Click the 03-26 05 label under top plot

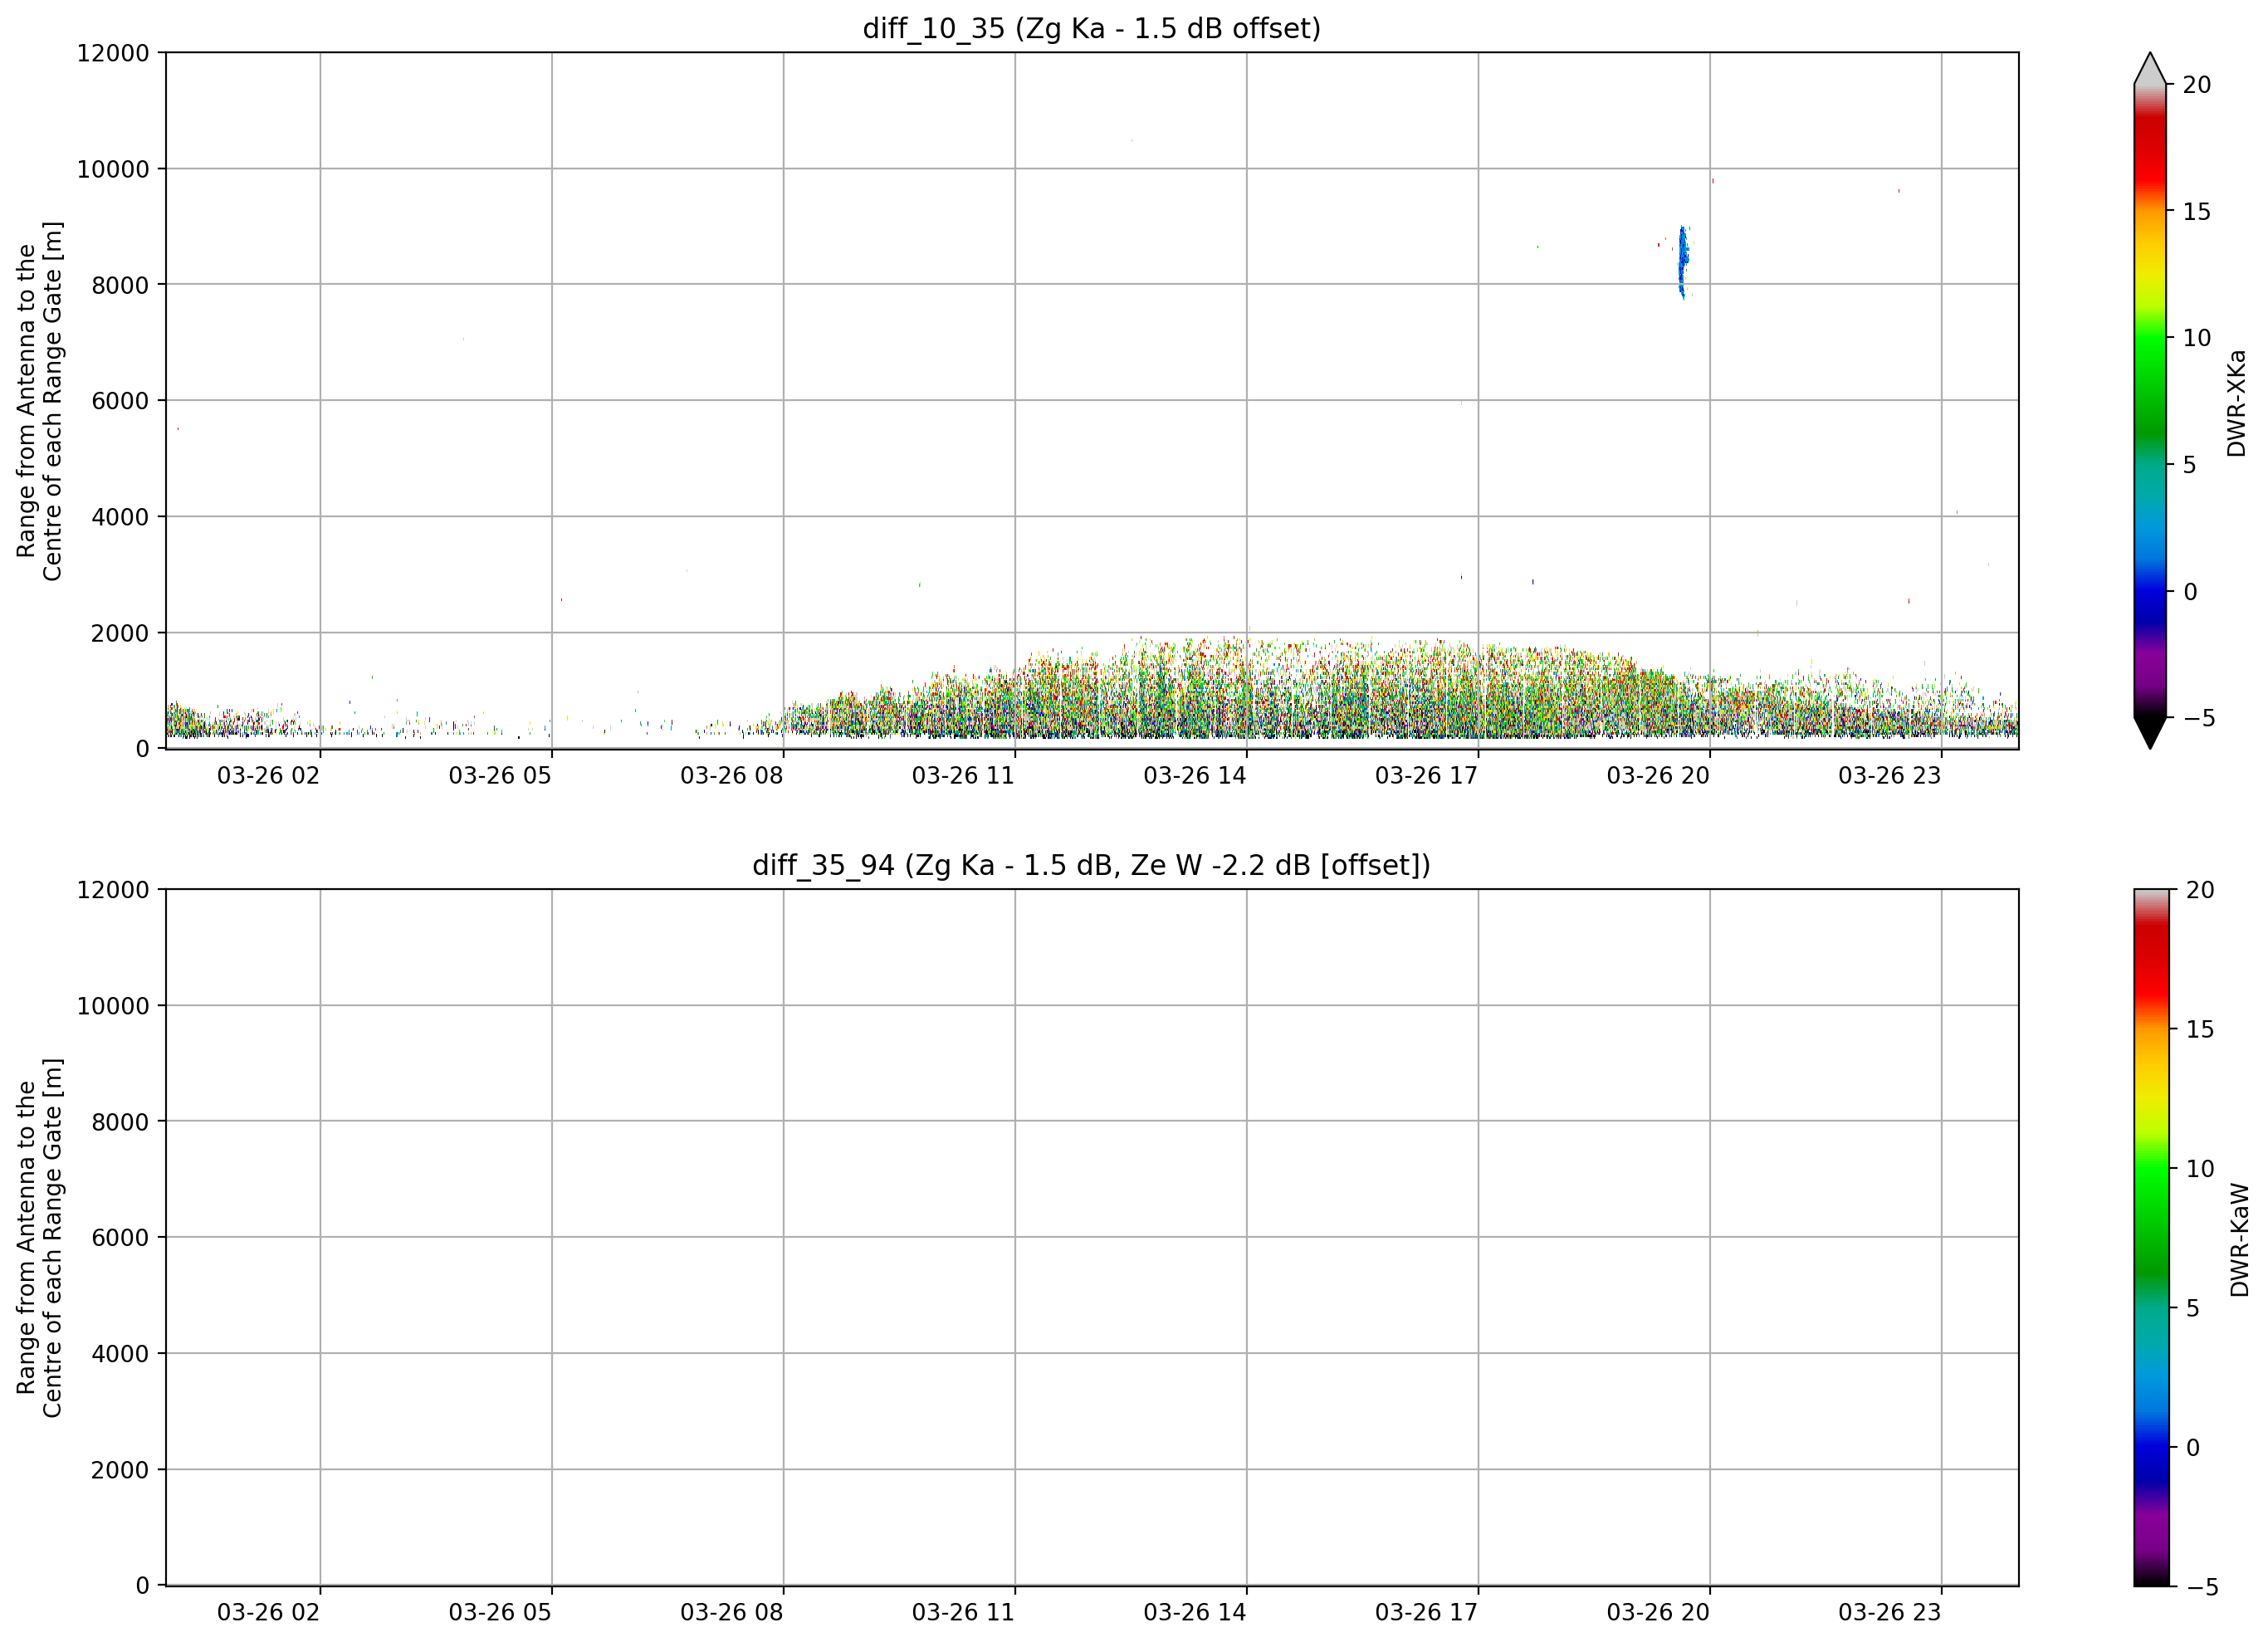pyautogui.click(x=500, y=776)
